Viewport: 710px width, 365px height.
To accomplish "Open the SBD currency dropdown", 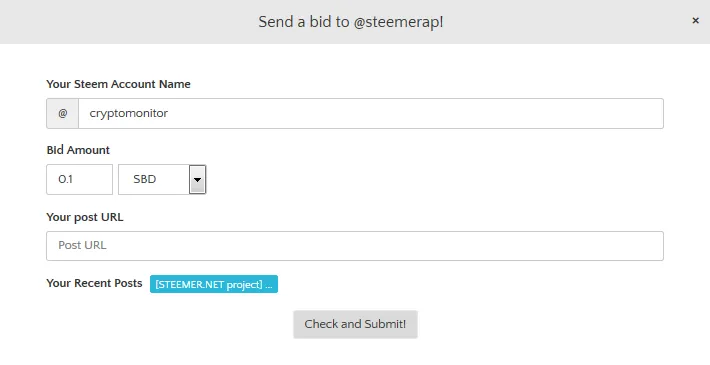I will tap(162, 179).
